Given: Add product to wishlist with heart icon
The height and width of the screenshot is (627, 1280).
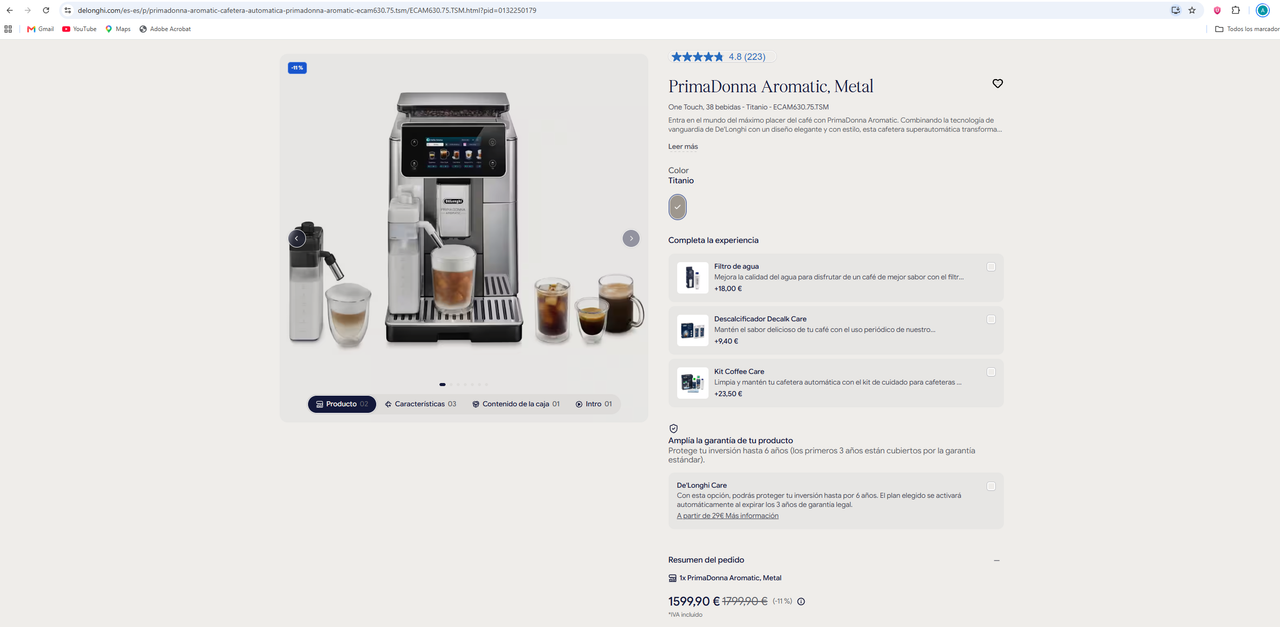Looking at the screenshot, I should pyautogui.click(x=997, y=84).
